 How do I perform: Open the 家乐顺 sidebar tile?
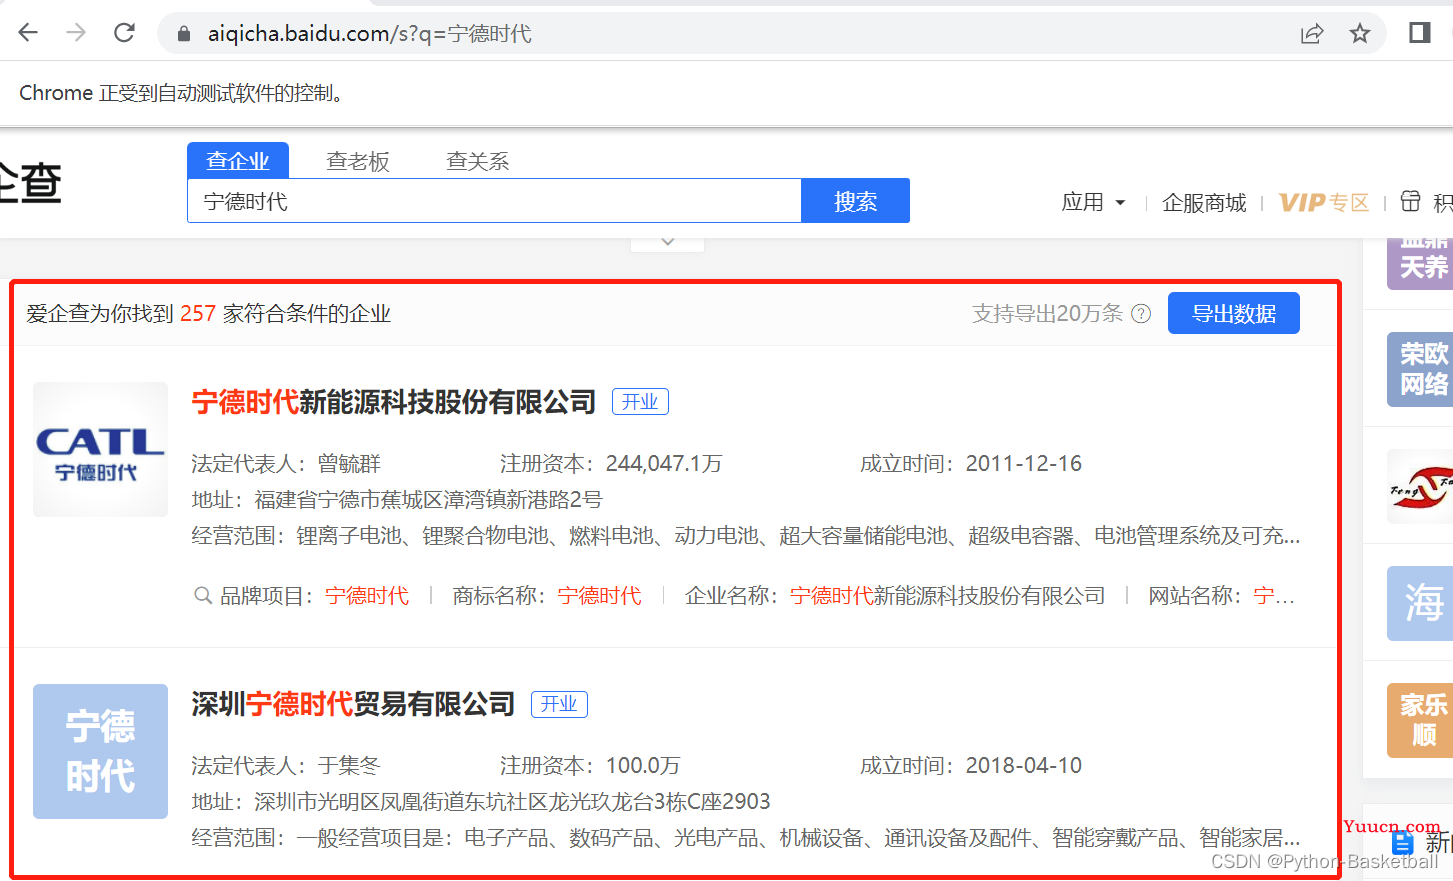[x=1420, y=720]
